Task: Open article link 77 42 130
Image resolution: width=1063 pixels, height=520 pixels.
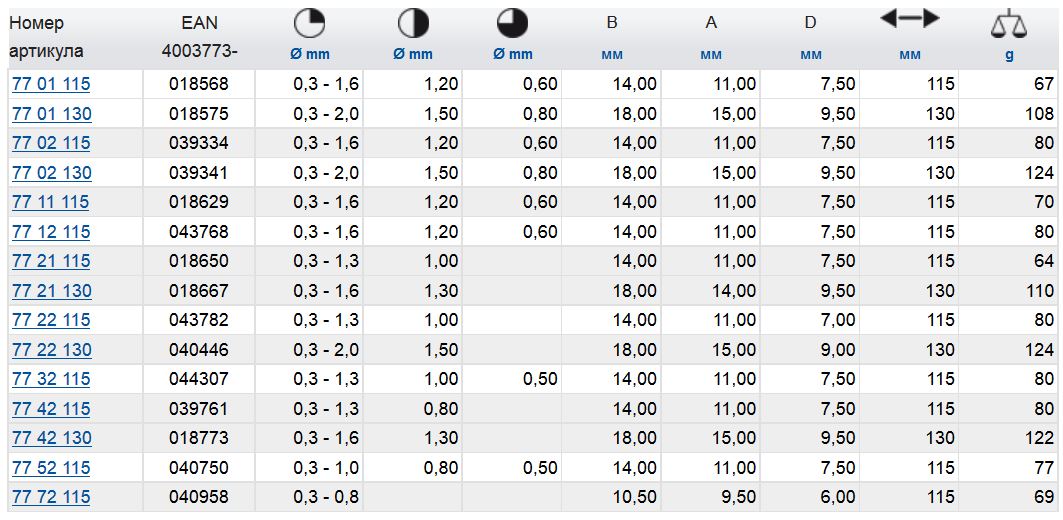Action: pyautogui.click(x=50, y=438)
